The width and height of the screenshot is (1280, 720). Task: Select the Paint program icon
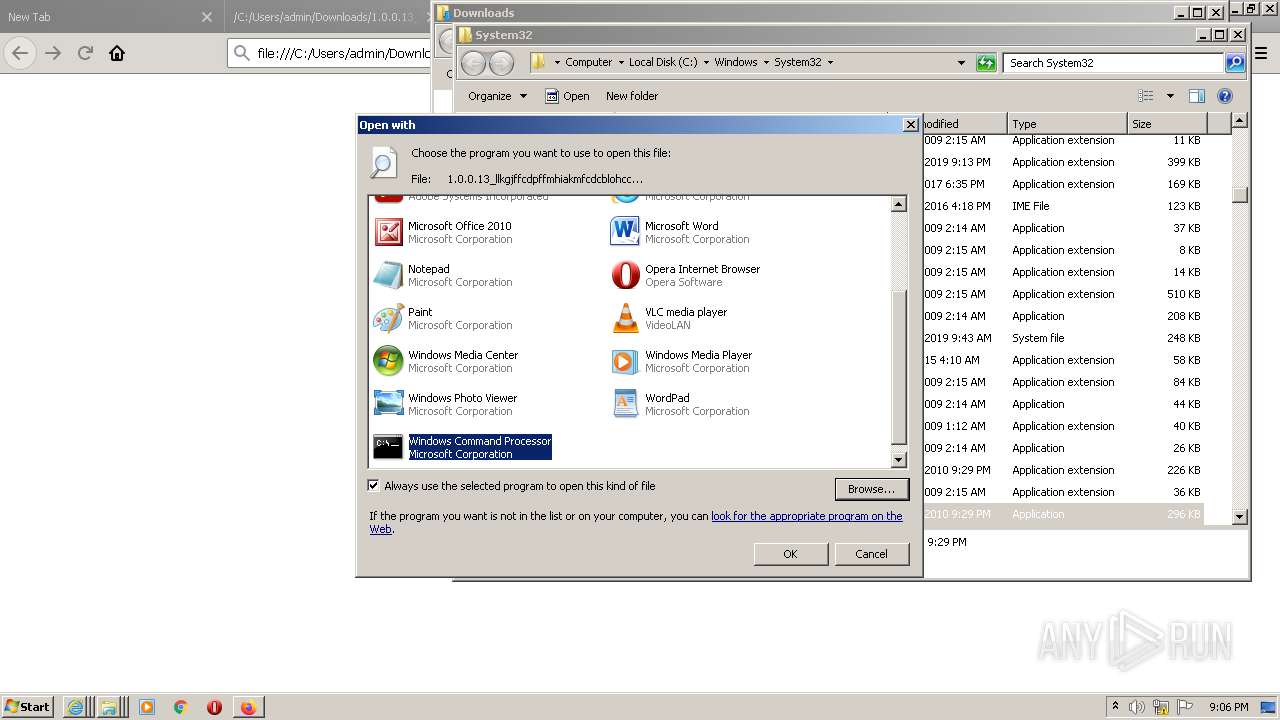[388, 318]
